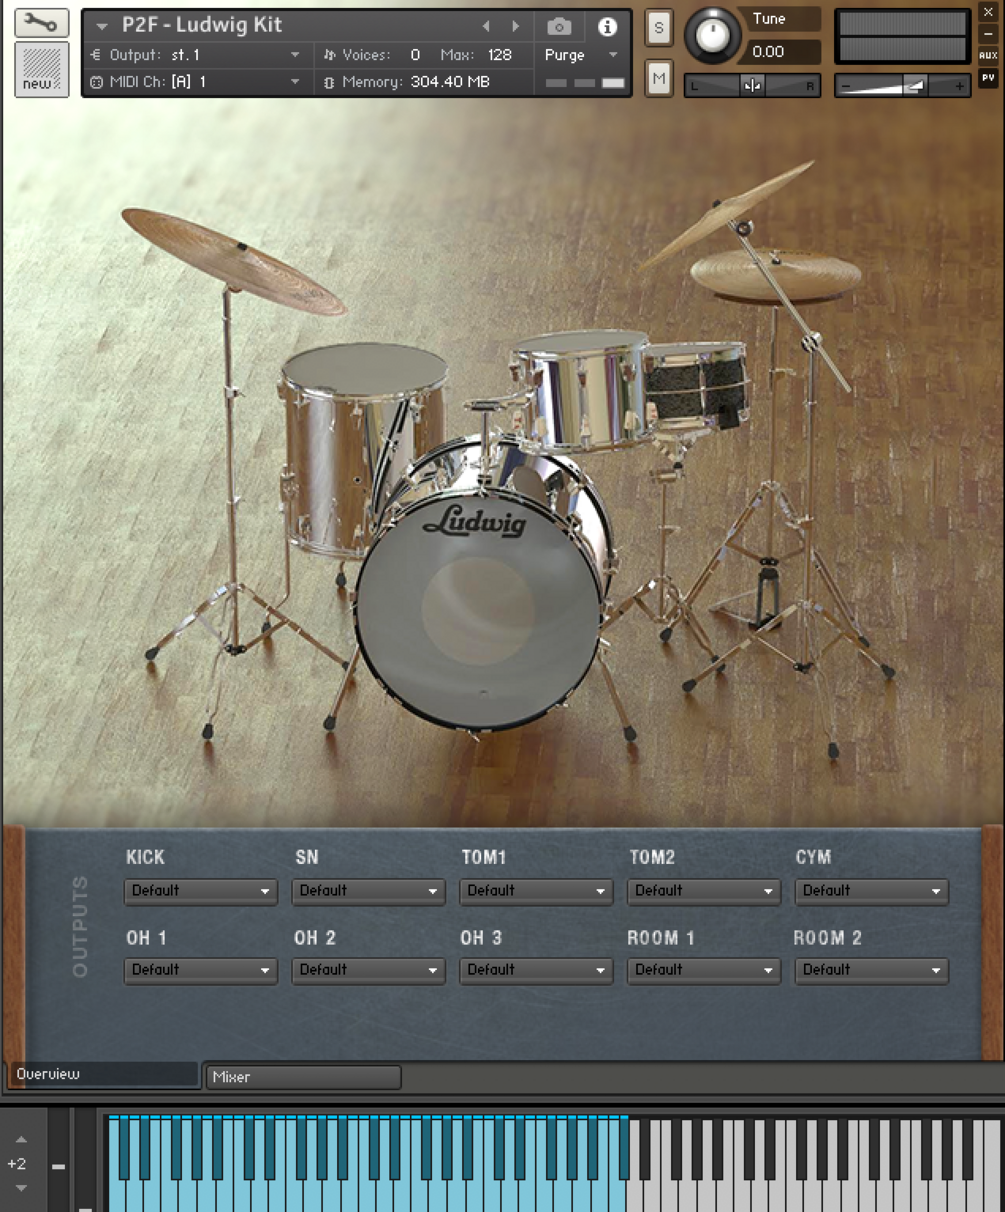The width and height of the screenshot is (1005, 1212).
Task: Open the Purge dropdown menu
Action: (581, 55)
